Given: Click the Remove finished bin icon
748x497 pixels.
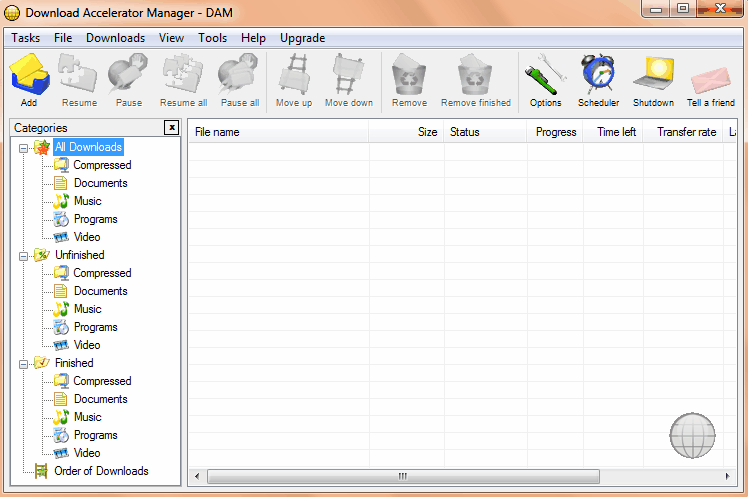Looking at the screenshot, I should (475, 74).
